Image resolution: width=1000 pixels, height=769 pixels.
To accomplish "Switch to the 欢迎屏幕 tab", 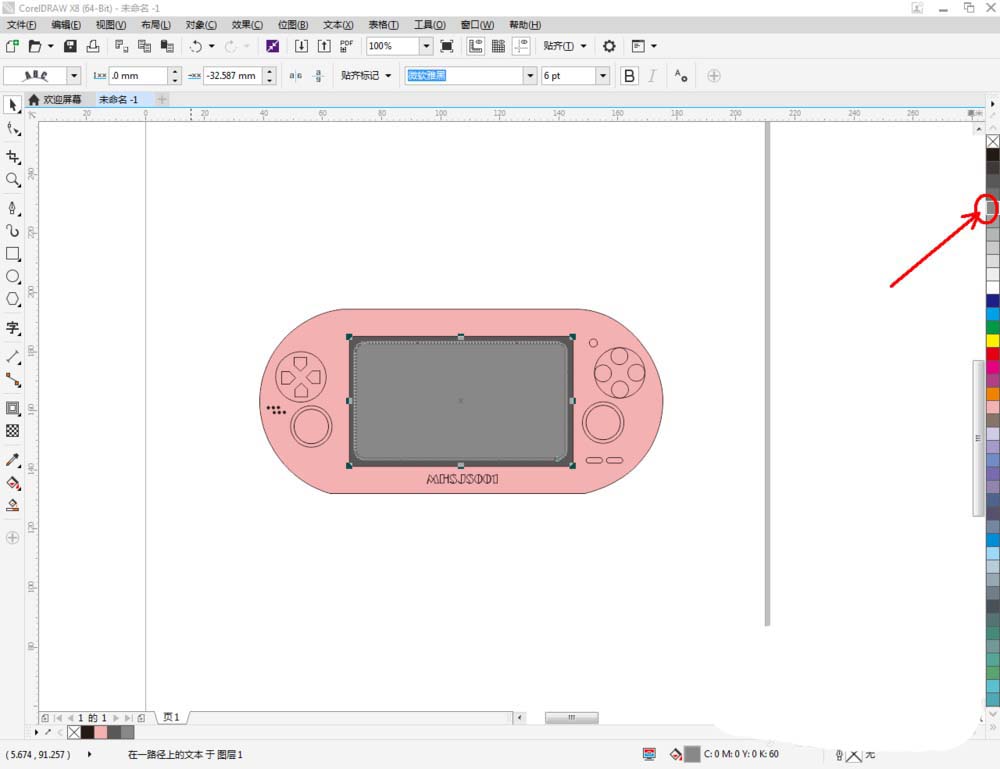I will coord(56,99).
